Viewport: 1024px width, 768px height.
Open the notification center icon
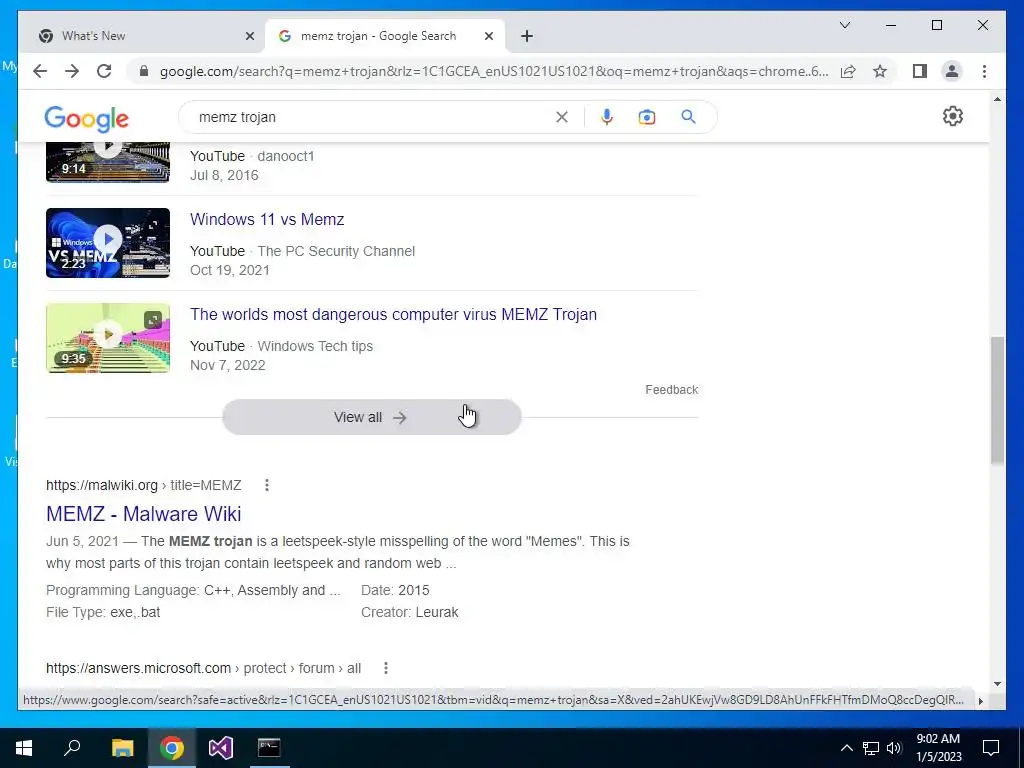(991, 748)
